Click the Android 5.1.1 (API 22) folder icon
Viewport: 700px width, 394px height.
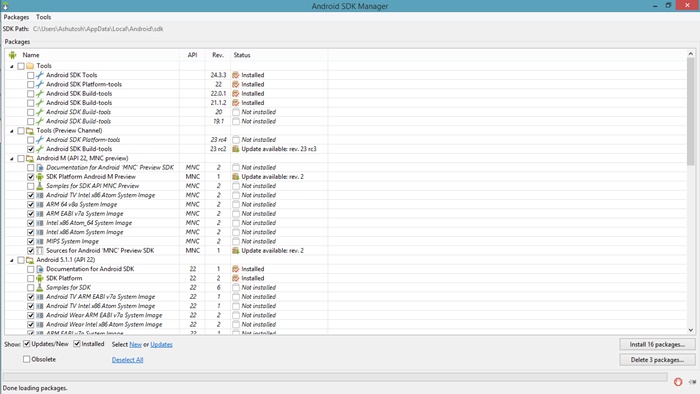tap(30, 260)
